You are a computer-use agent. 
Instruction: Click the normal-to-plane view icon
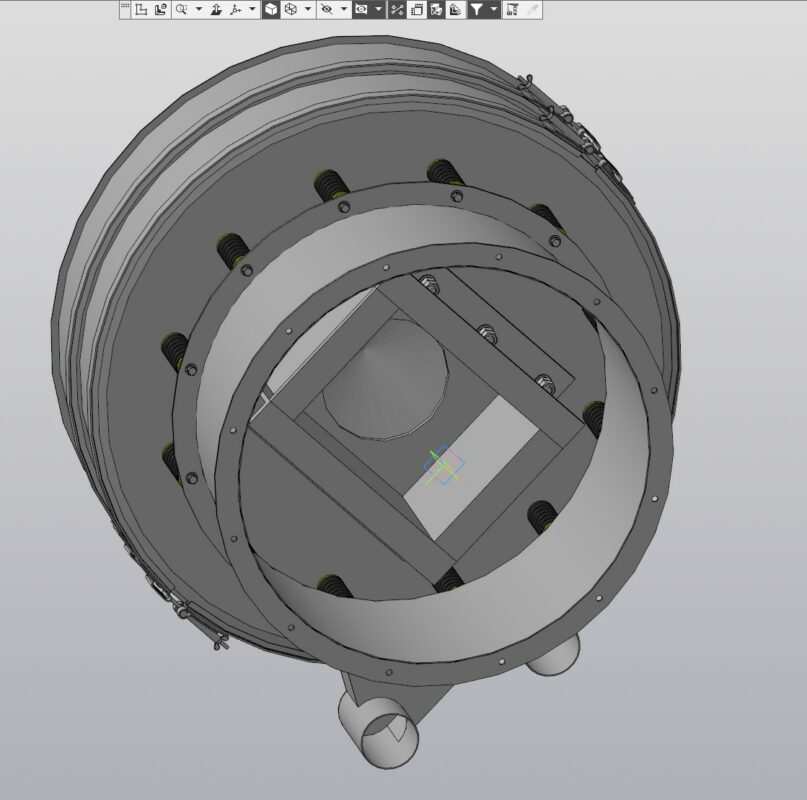coord(216,9)
